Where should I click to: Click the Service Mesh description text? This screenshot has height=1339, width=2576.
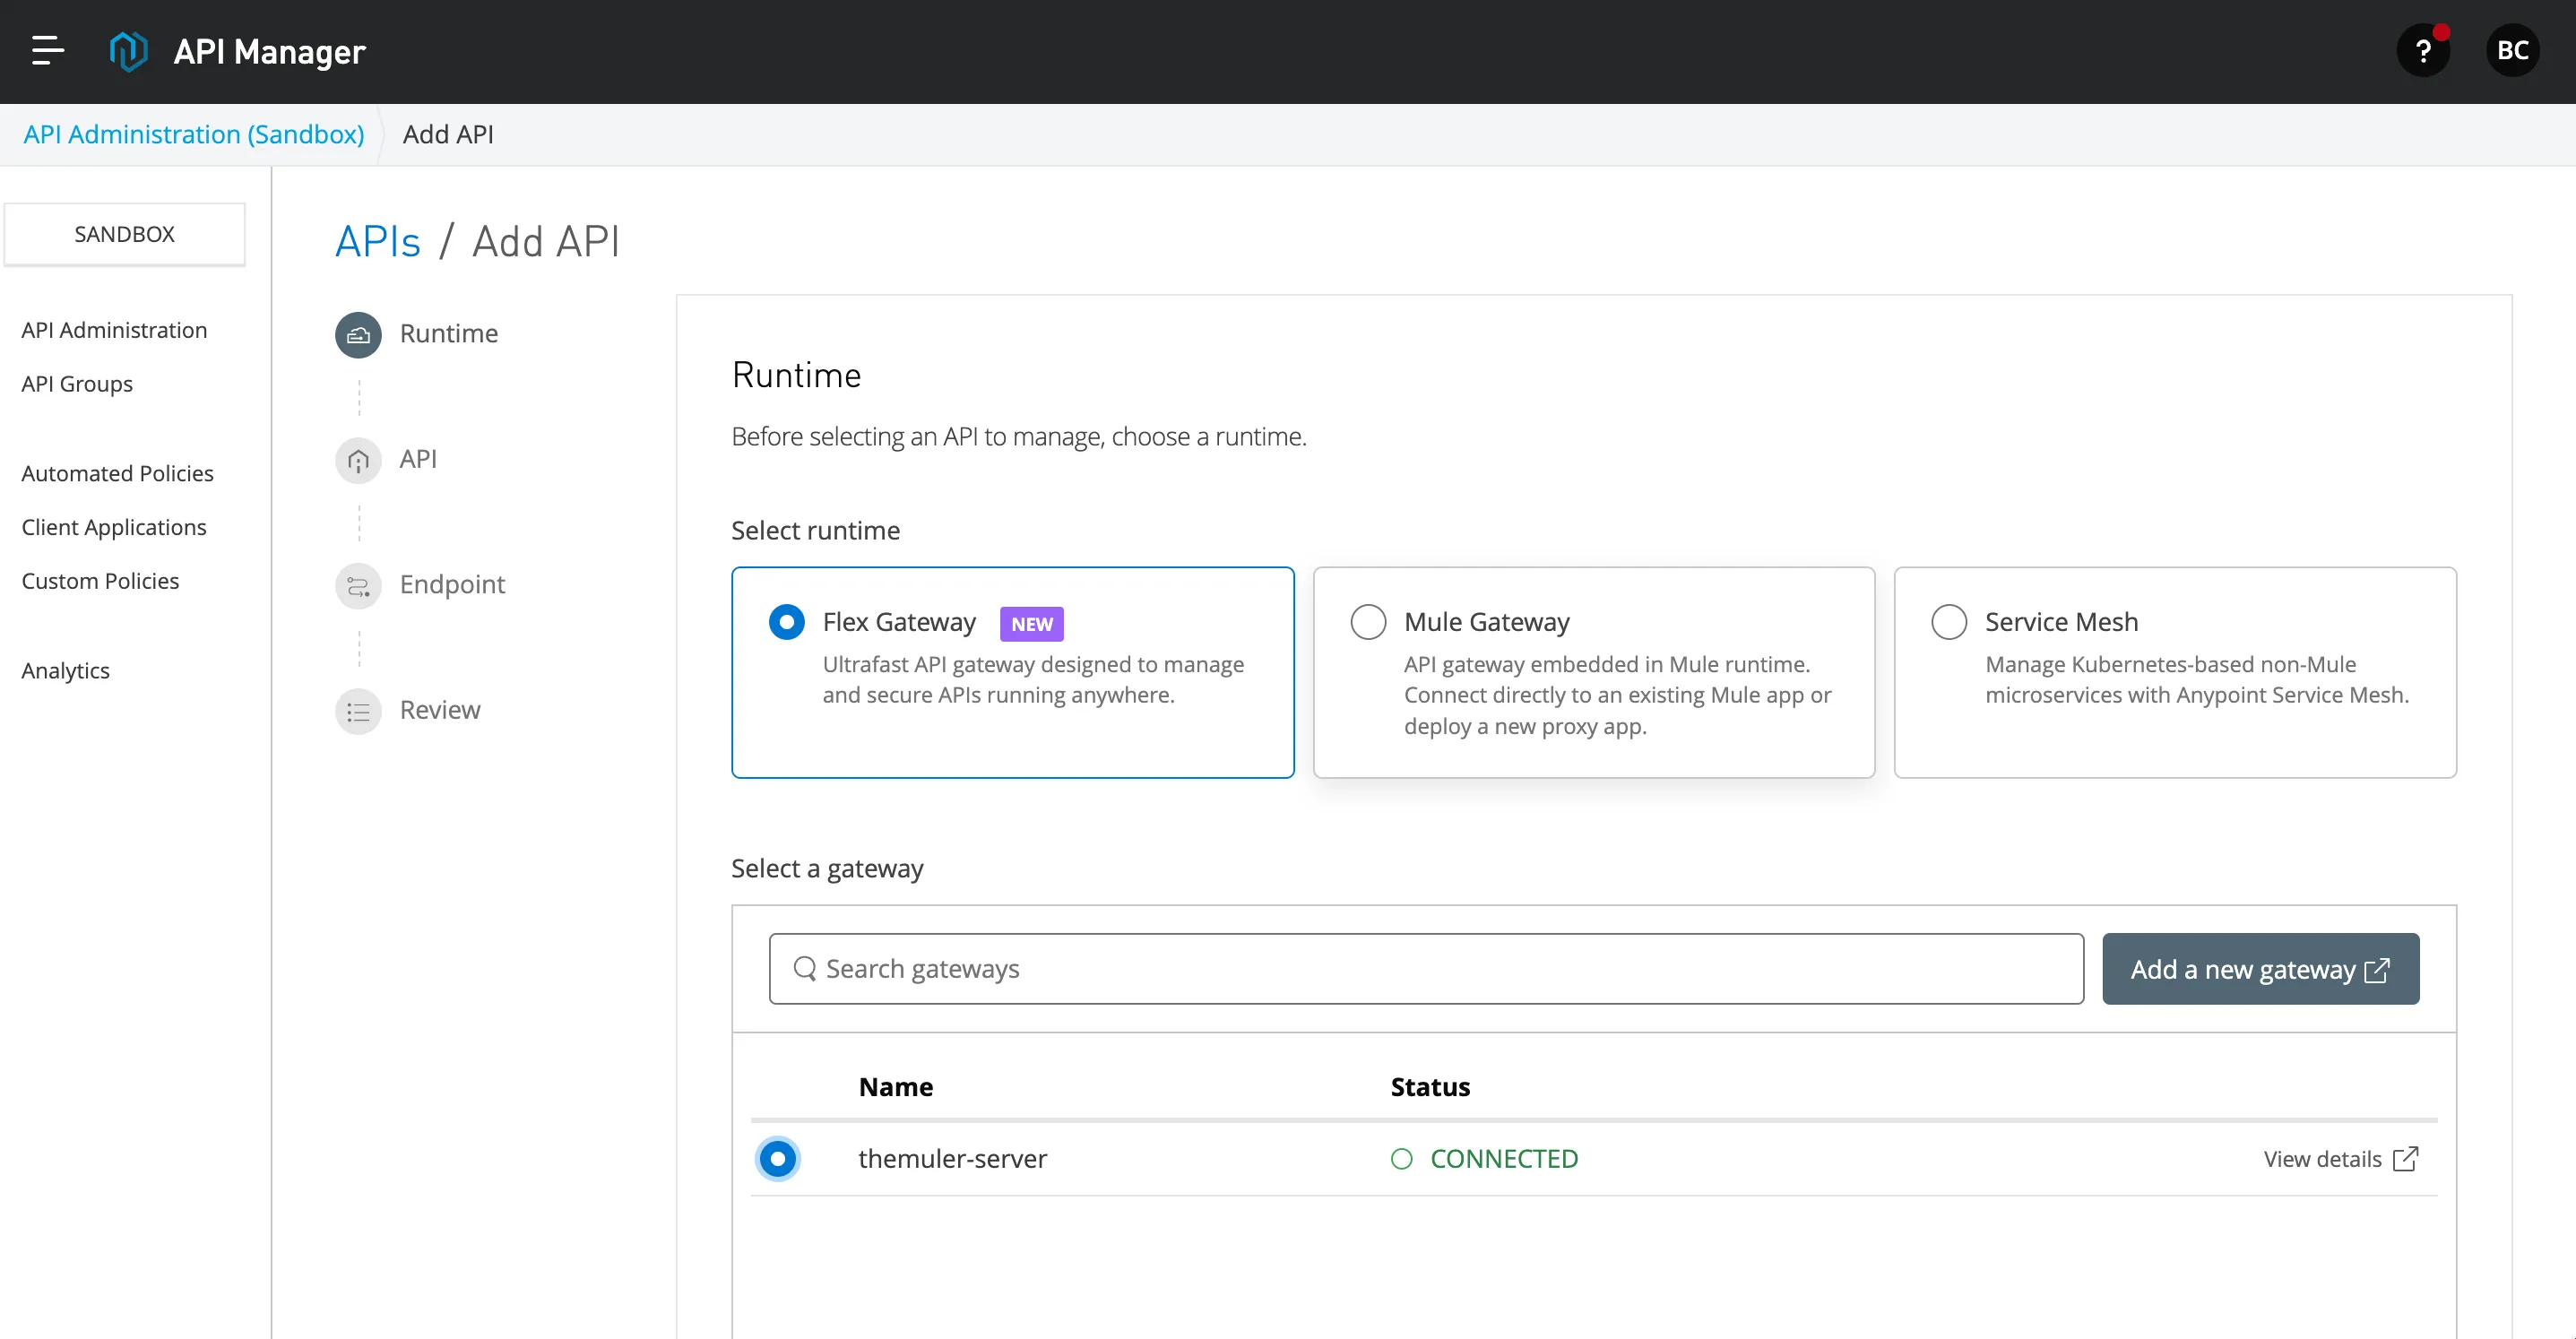click(2197, 679)
